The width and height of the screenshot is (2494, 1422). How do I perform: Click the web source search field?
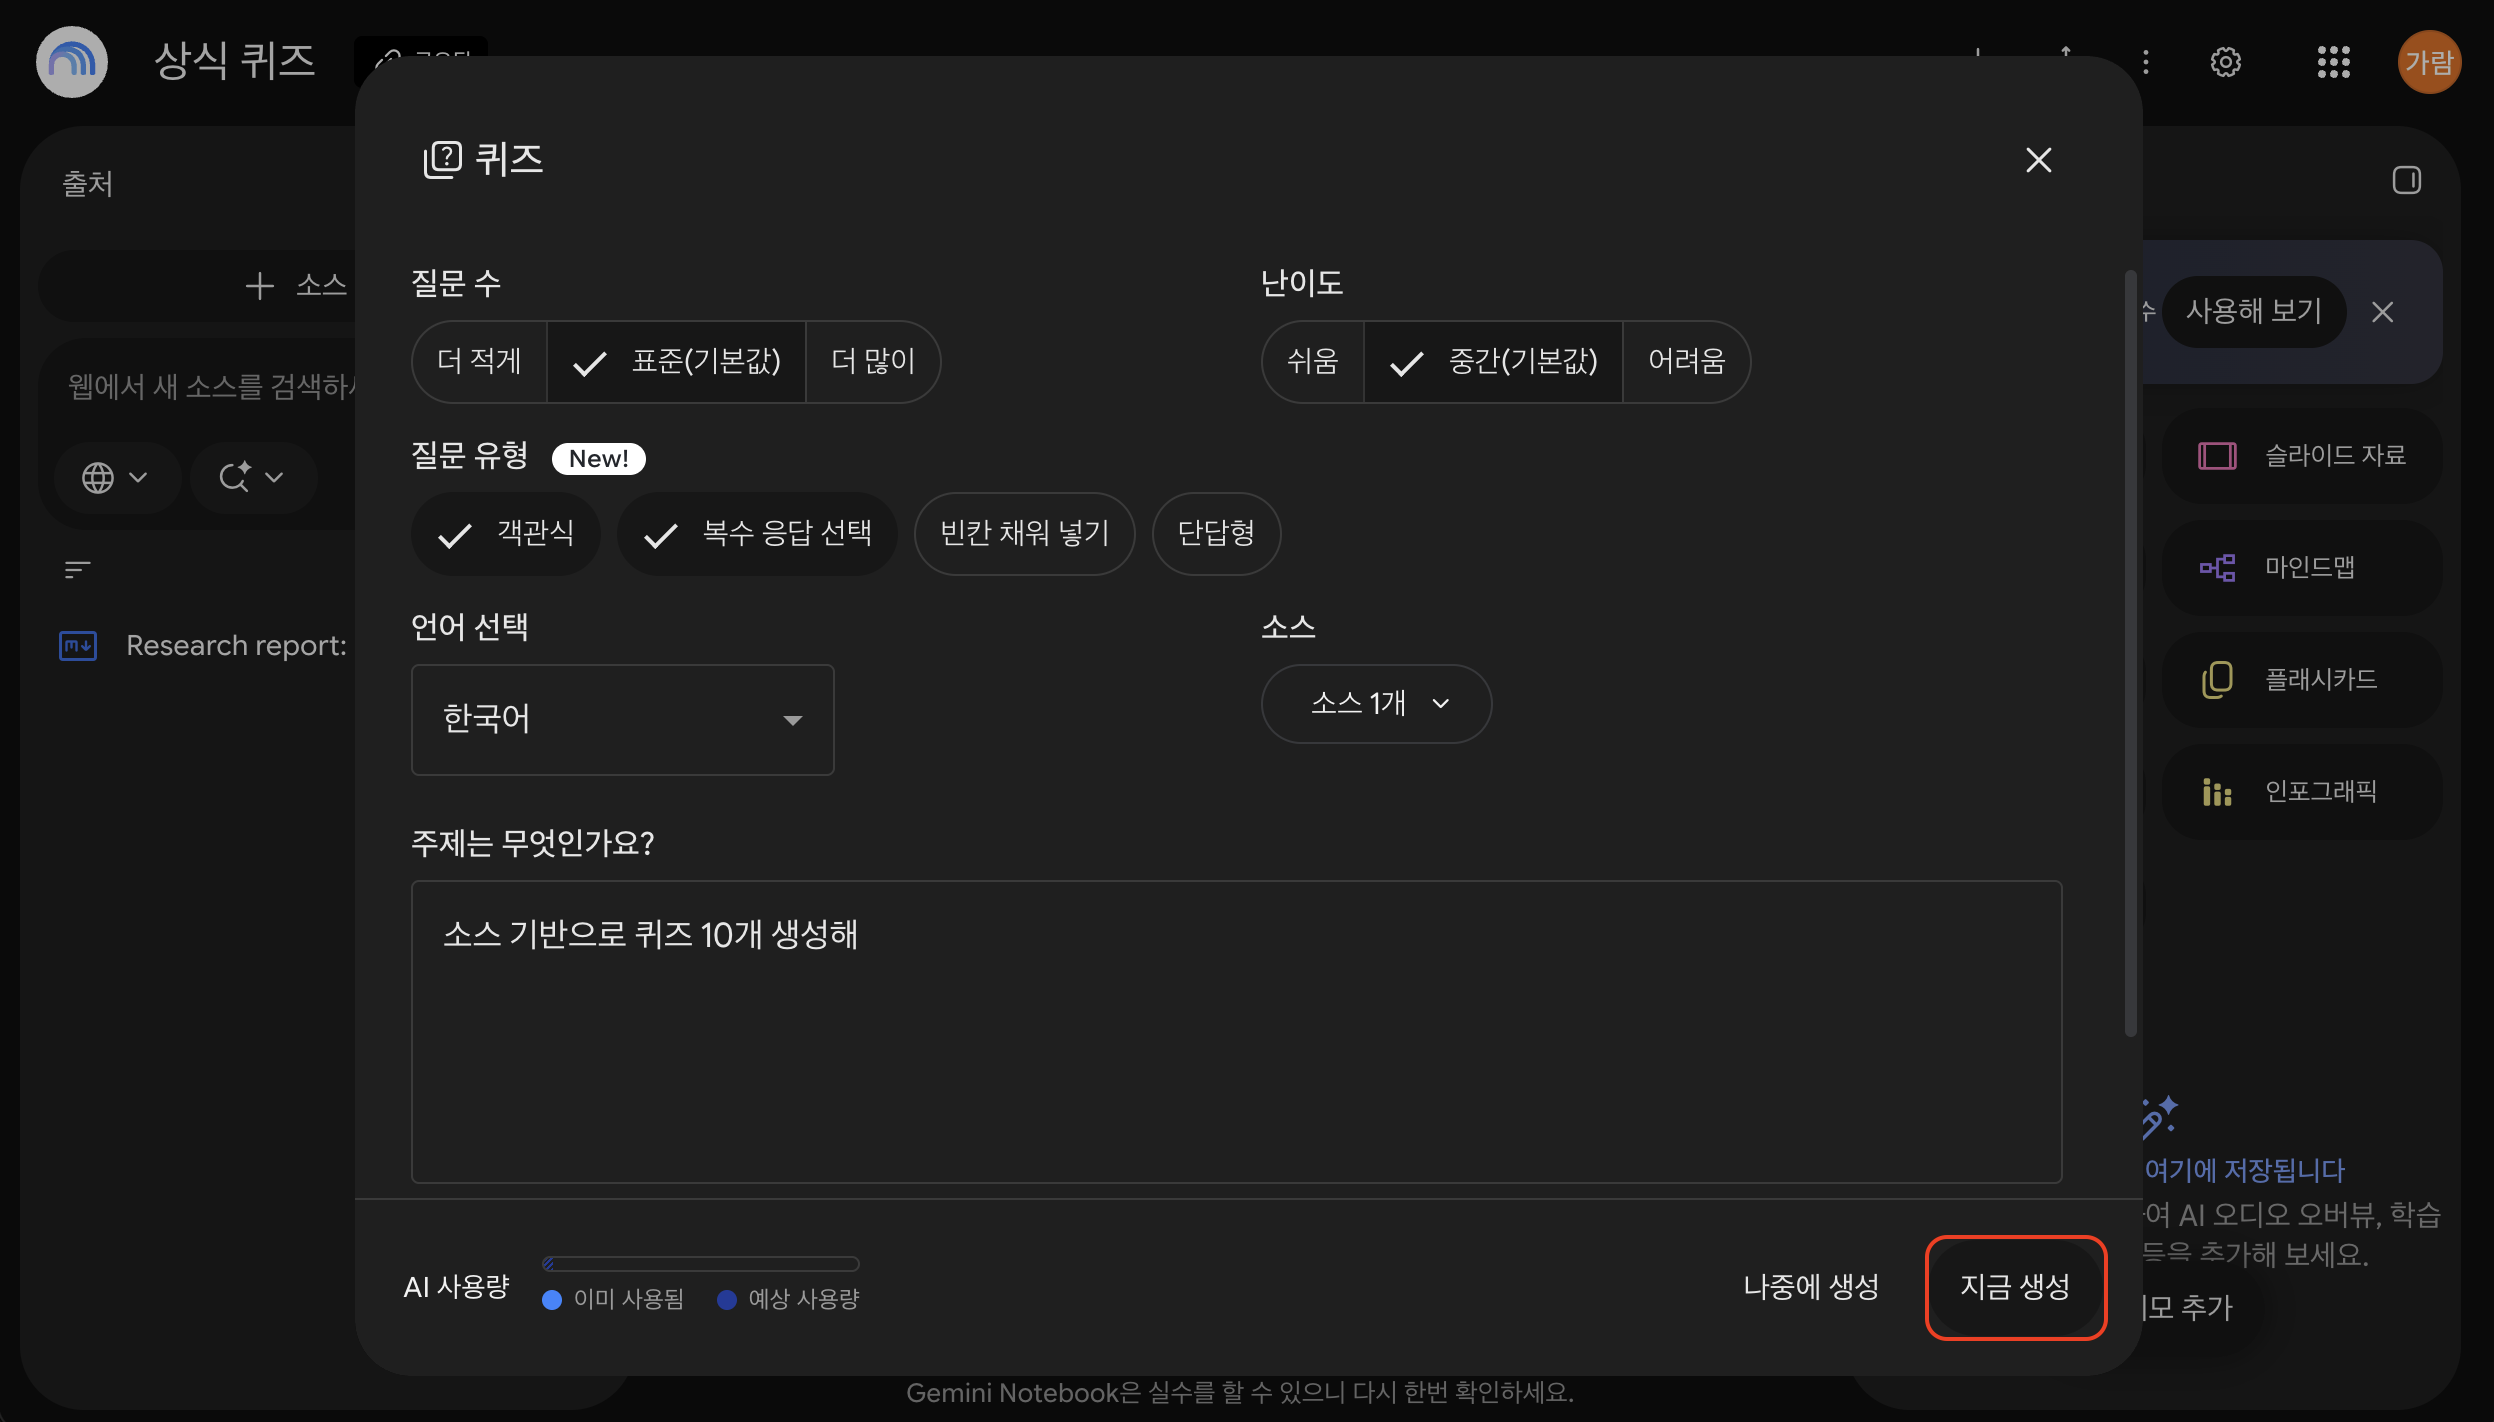tap(210, 387)
